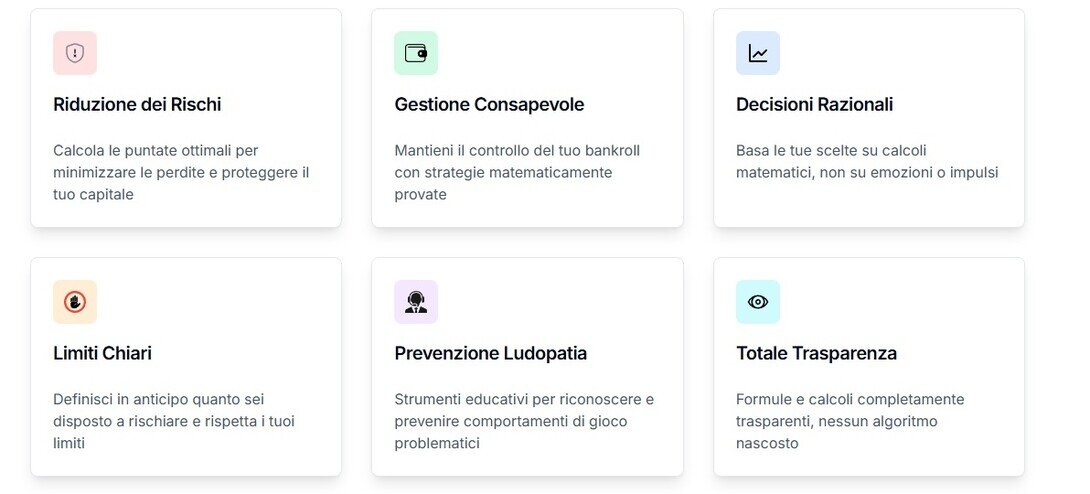The height and width of the screenshot is (494, 1090).
Task: Click the shield alert icon
Action: click(x=75, y=53)
